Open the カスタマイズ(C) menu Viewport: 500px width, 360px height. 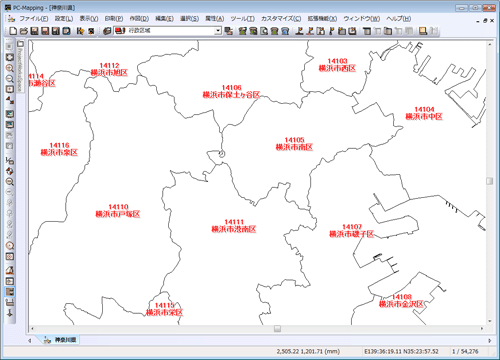tap(281, 19)
